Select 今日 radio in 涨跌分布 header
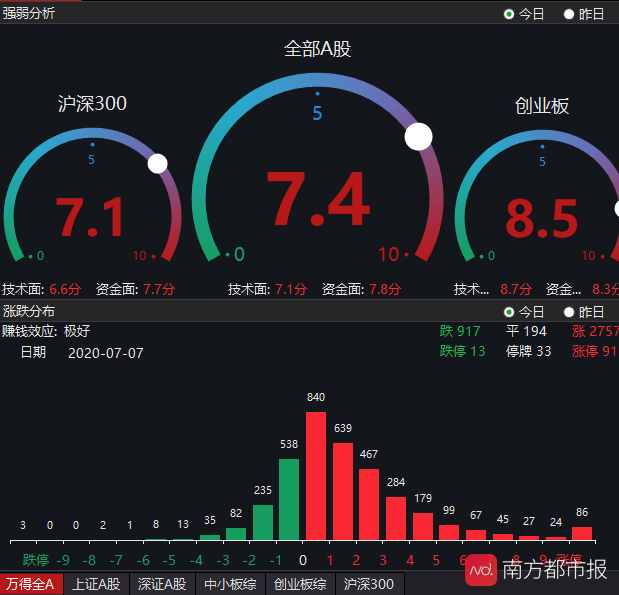 (x=509, y=312)
